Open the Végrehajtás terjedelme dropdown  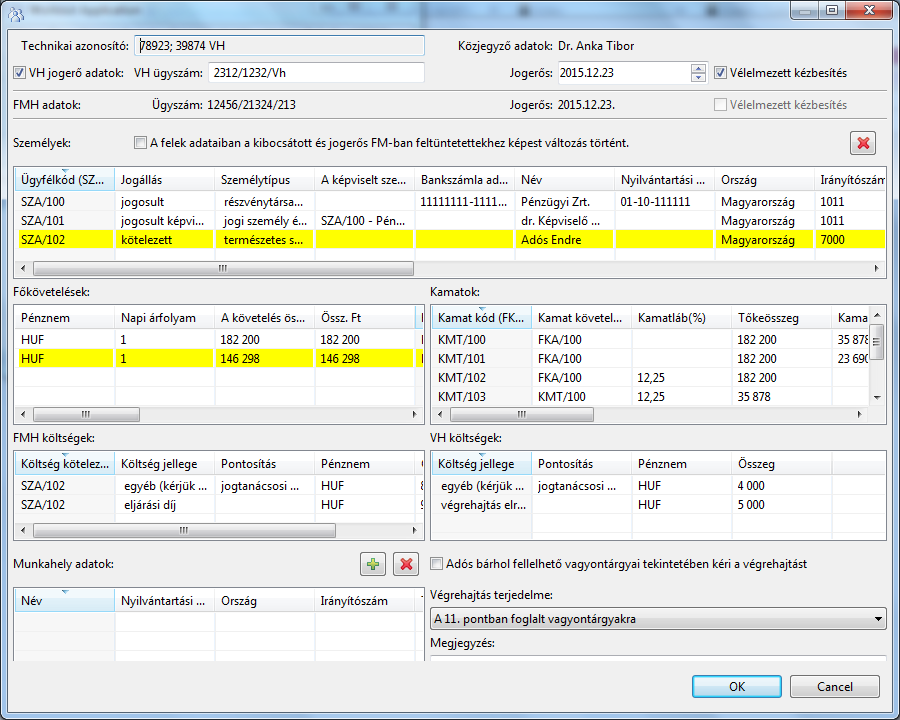pos(877,619)
